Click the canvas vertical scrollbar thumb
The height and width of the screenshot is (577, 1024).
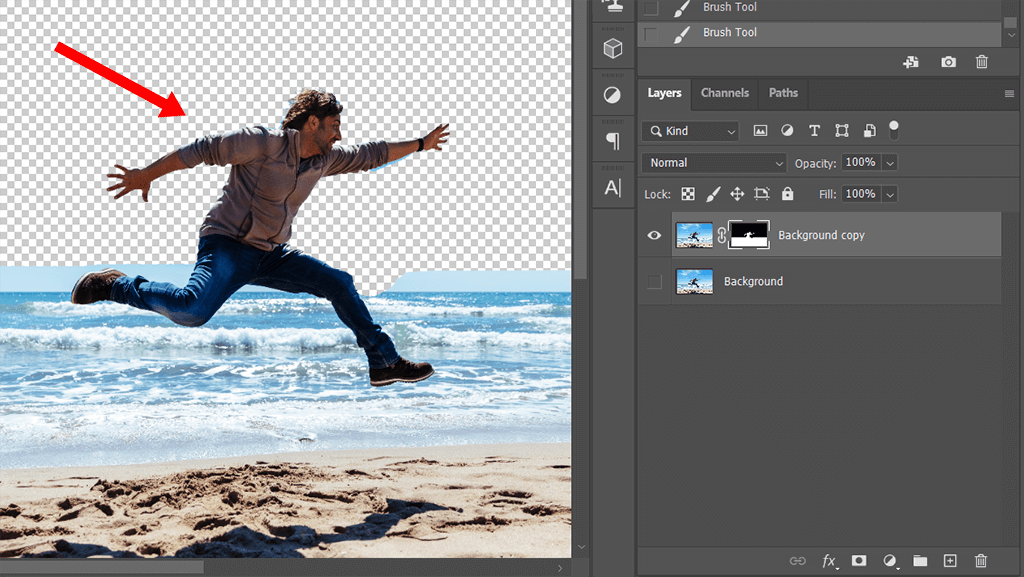[581, 140]
